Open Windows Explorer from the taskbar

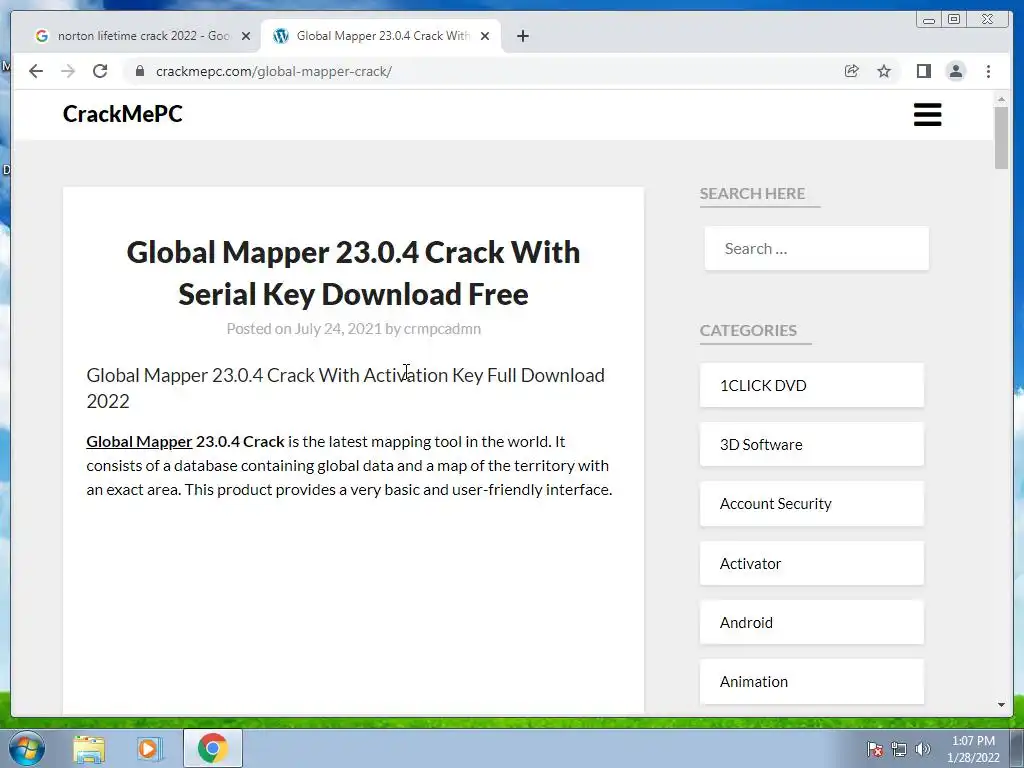point(89,749)
